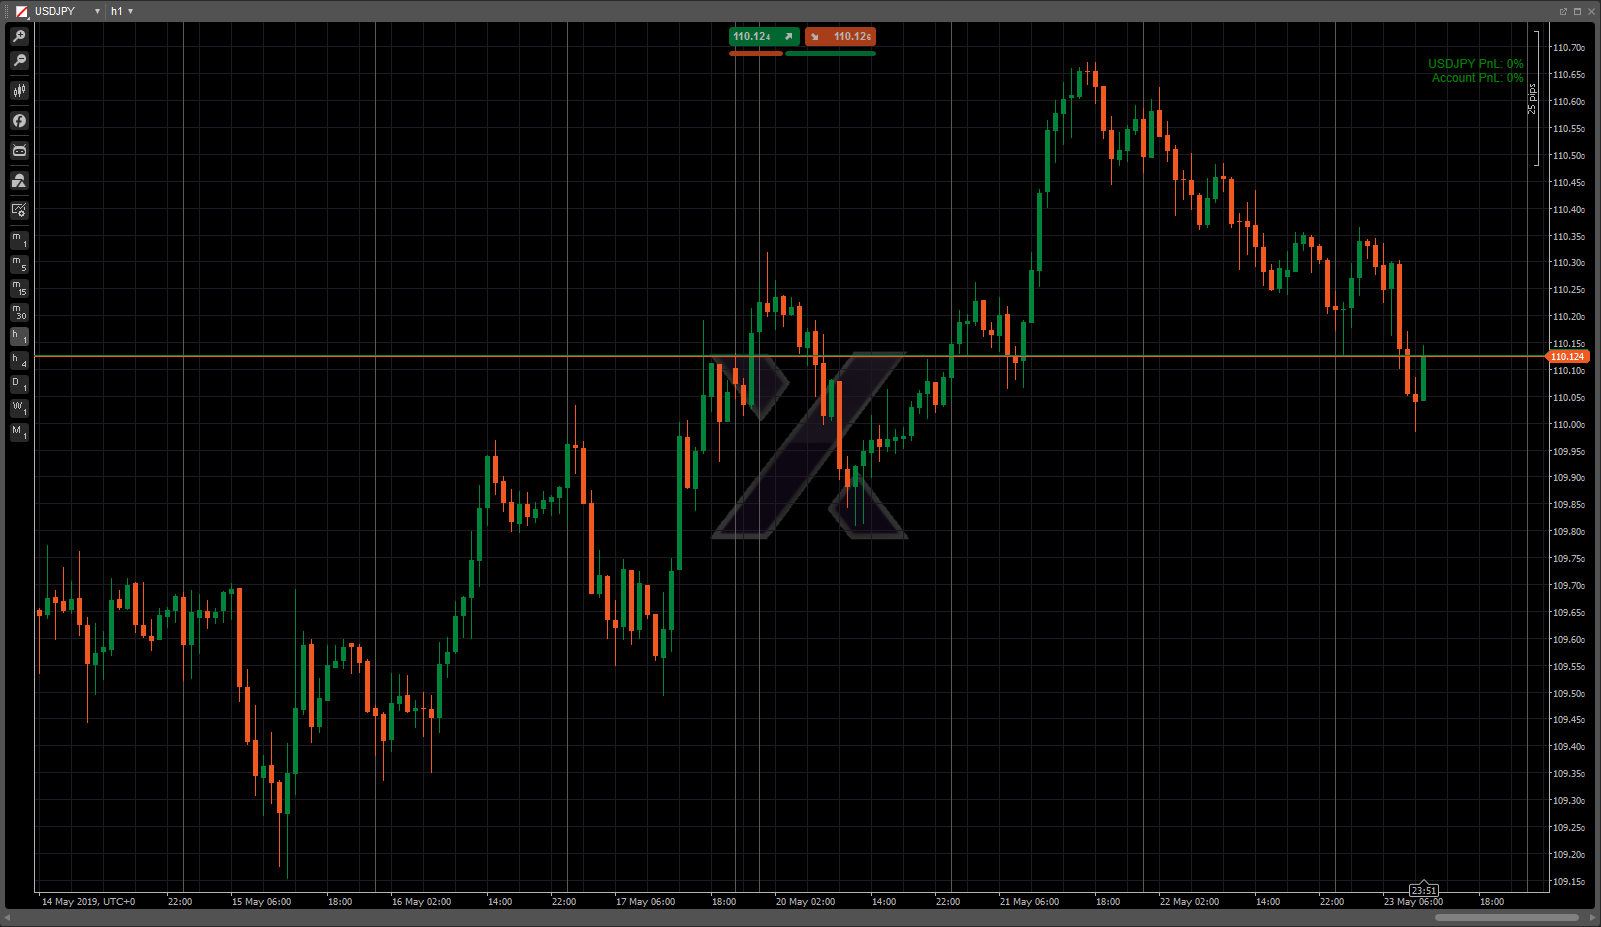Click the 110.50 price axis label
This screenshot has height=927, width=1601.
click(1568, 156)
